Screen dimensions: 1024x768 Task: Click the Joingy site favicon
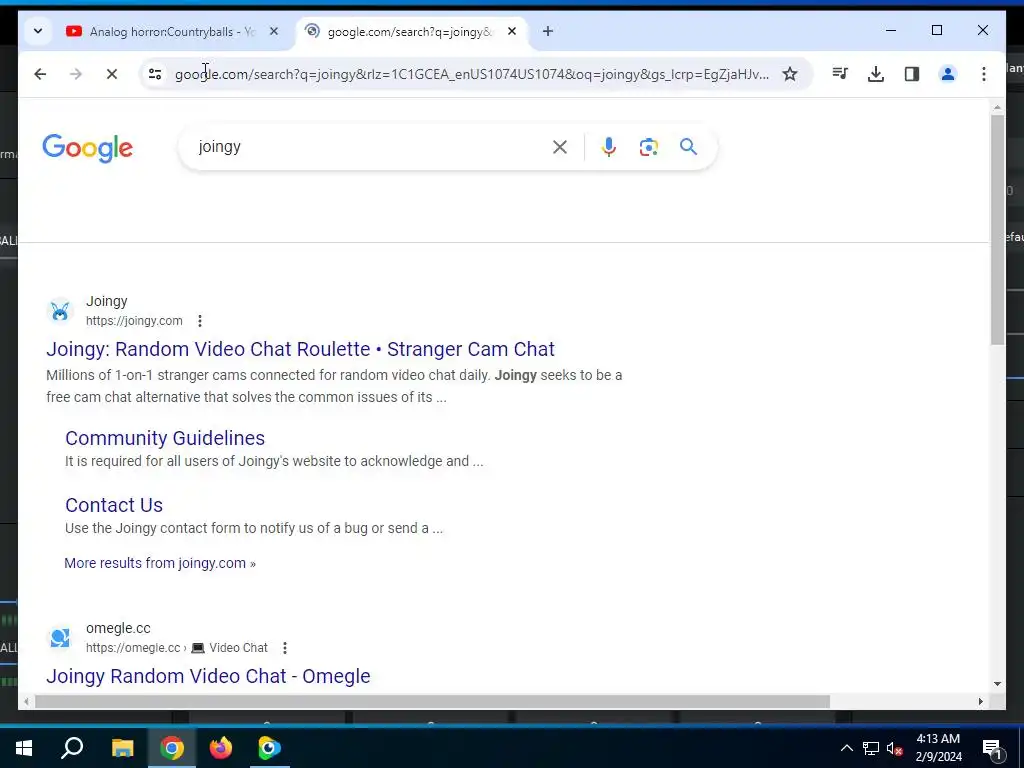[x=60, y=311]
